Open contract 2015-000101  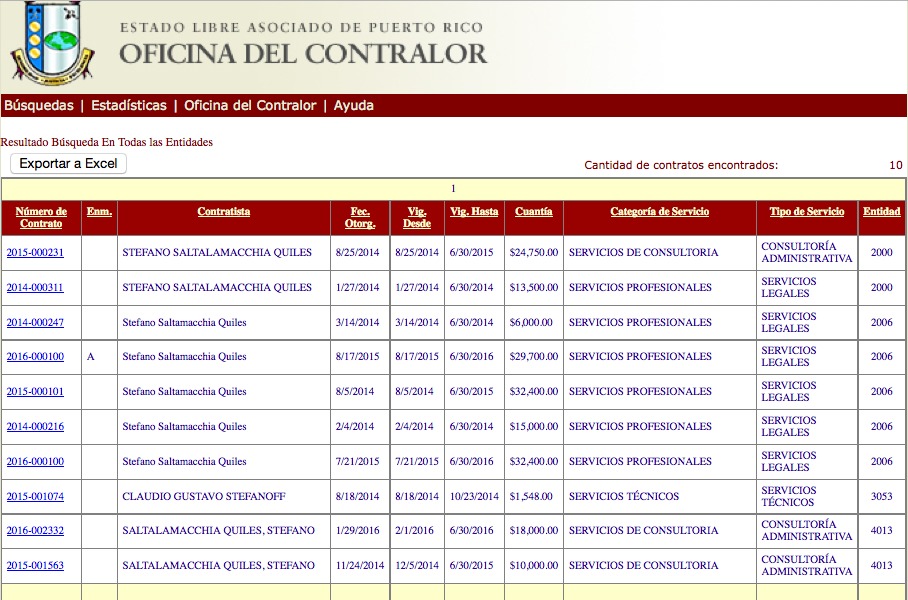[35, 392]
